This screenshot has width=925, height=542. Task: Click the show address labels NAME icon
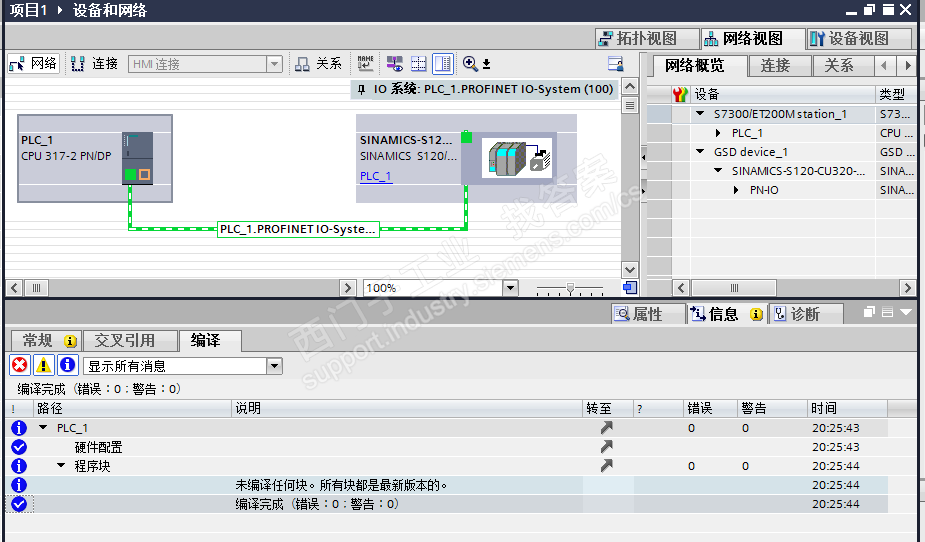365,63
